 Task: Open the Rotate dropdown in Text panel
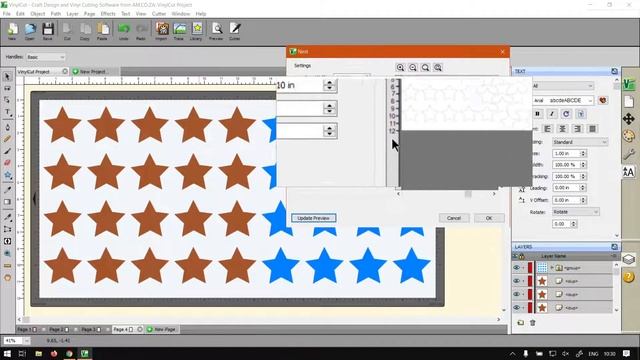click(x=576, y=212)
